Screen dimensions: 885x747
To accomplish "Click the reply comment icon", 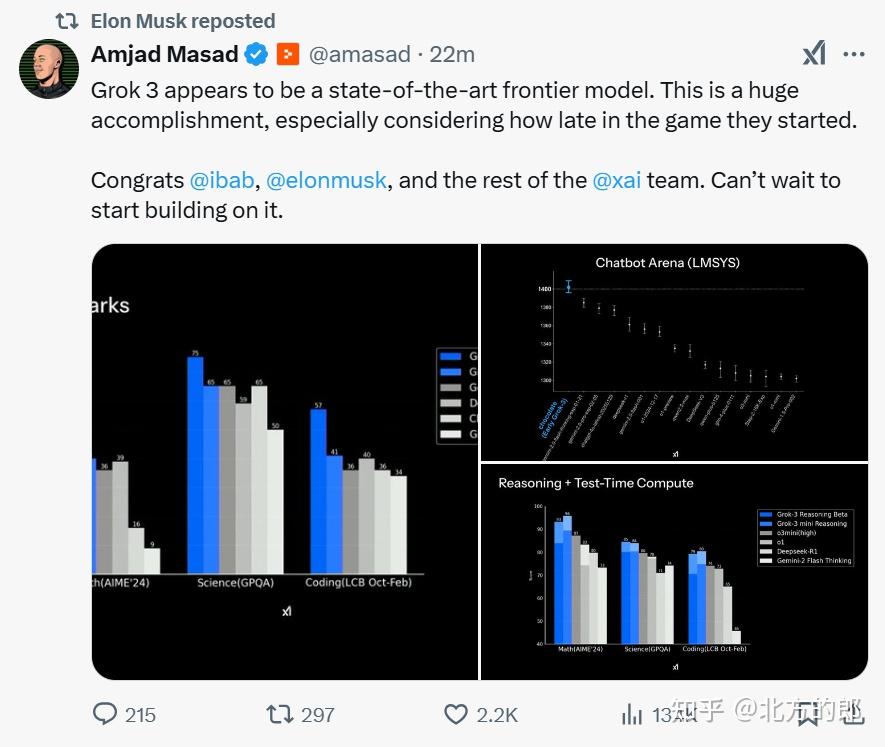I will click(x=105, y=714).
